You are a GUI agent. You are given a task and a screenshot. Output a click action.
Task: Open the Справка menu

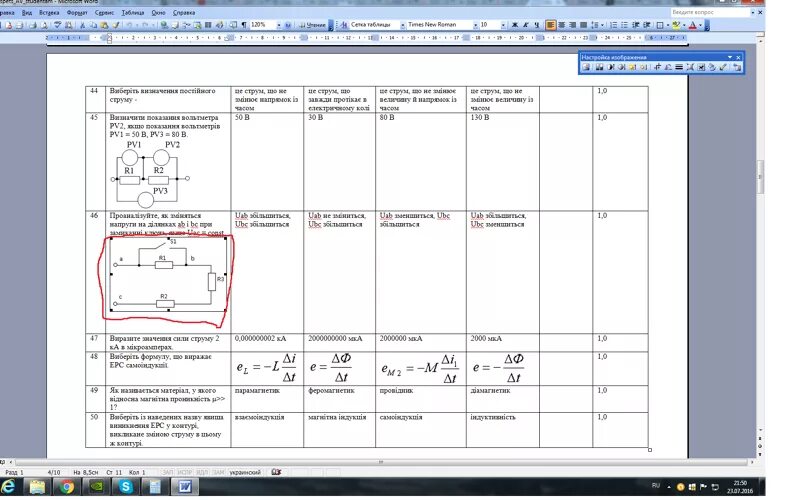(x=184, y=12)
